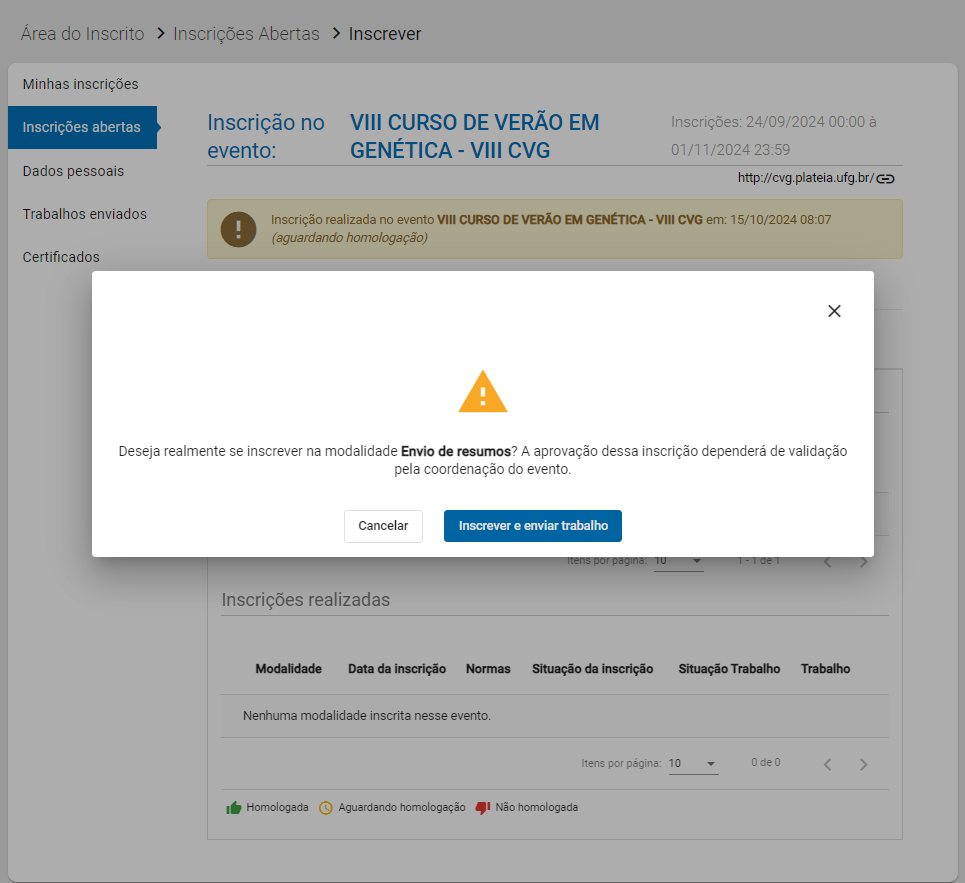Close the confirmation dialog with the X
Image resolution: width=965 pixels, height=883 pixels.
pyautogui.click(x=834, y=311)
